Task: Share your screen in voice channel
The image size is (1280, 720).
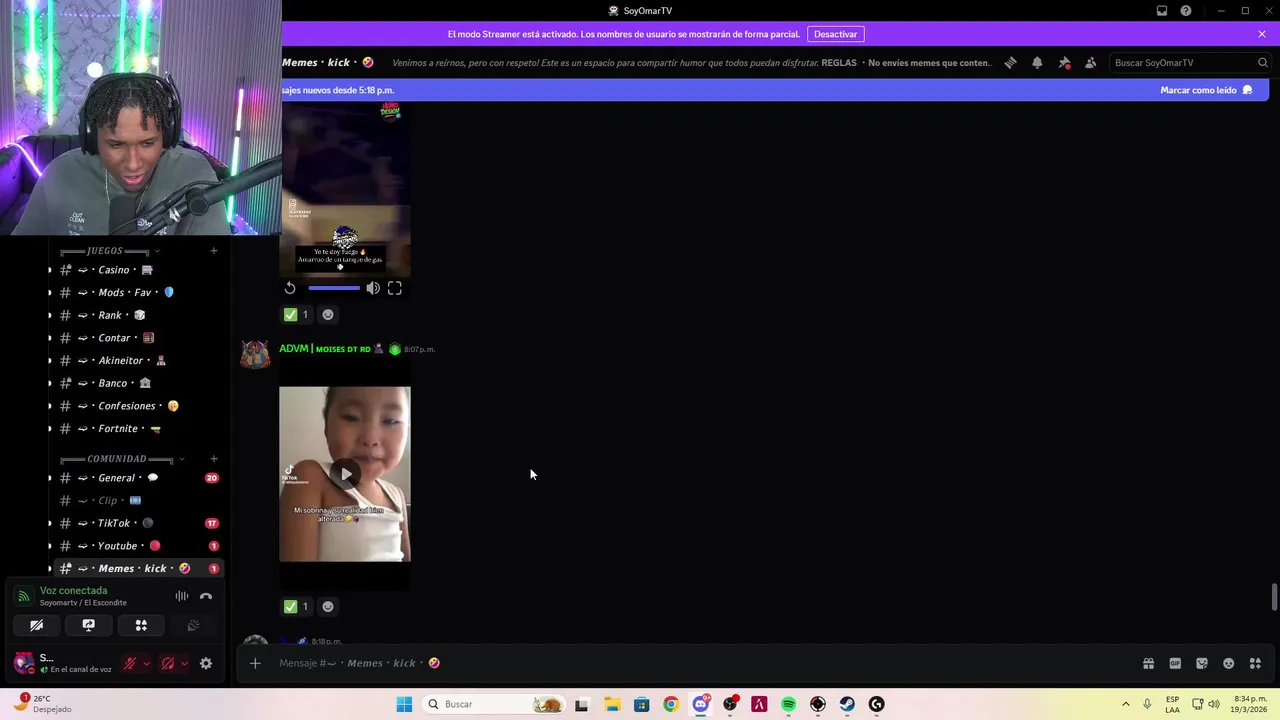Action: coord(88,625)
